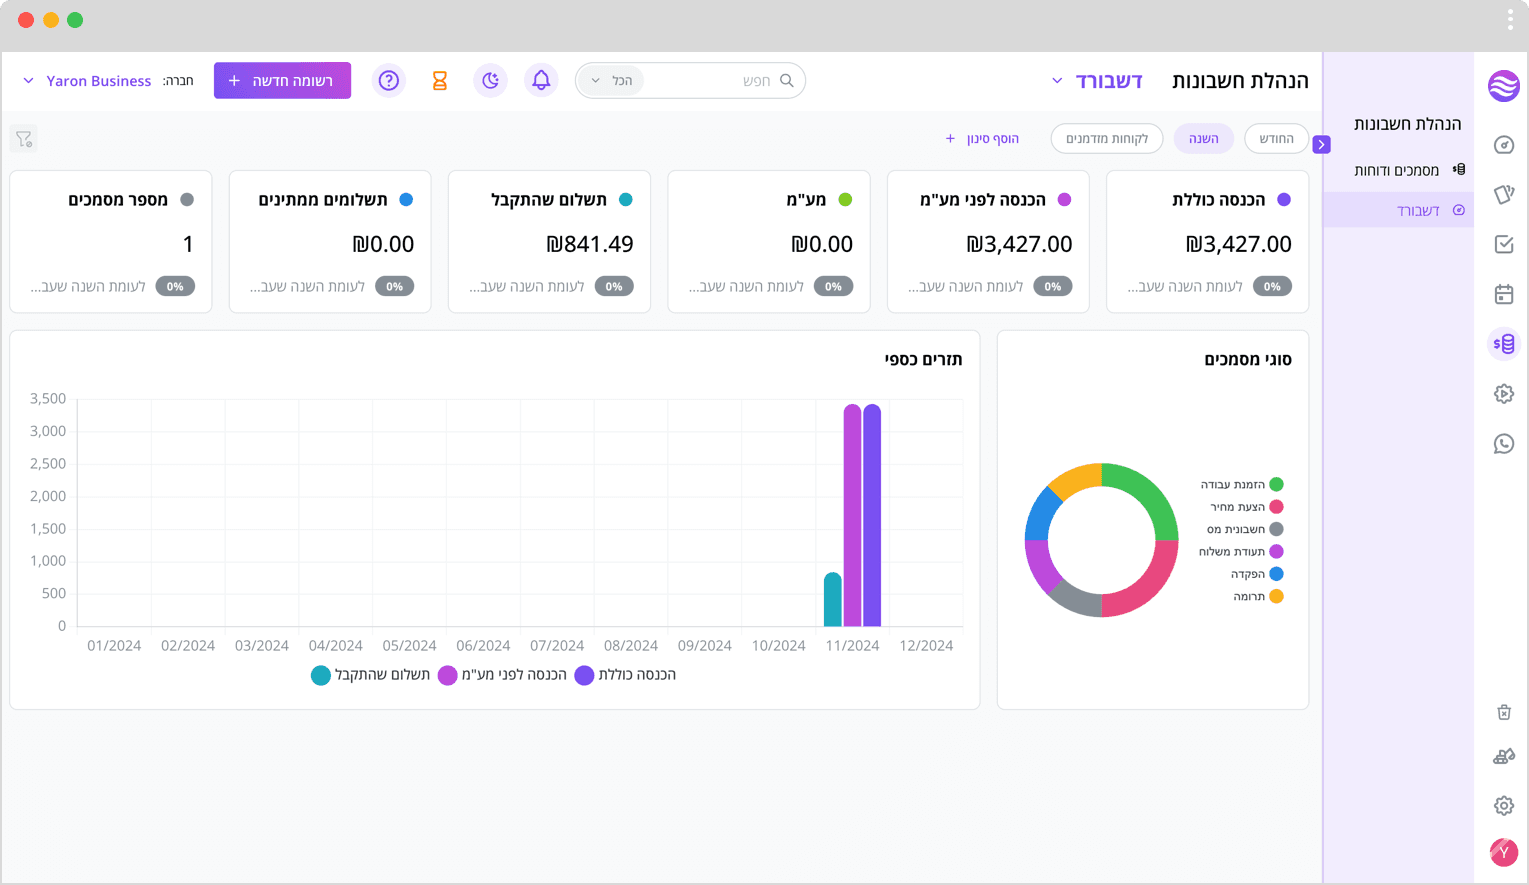Click the רשומה חדשה button
1529x885 pixels.
[x=282, y=80]
